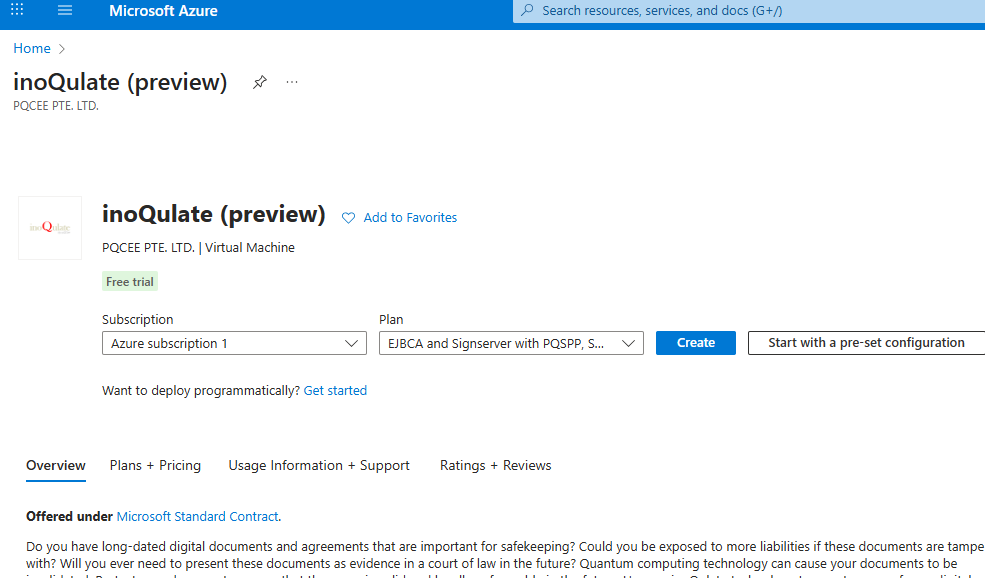Add inoQulate to Favorites
Viewport: 985px width, 578px height.
pos(410,217)
